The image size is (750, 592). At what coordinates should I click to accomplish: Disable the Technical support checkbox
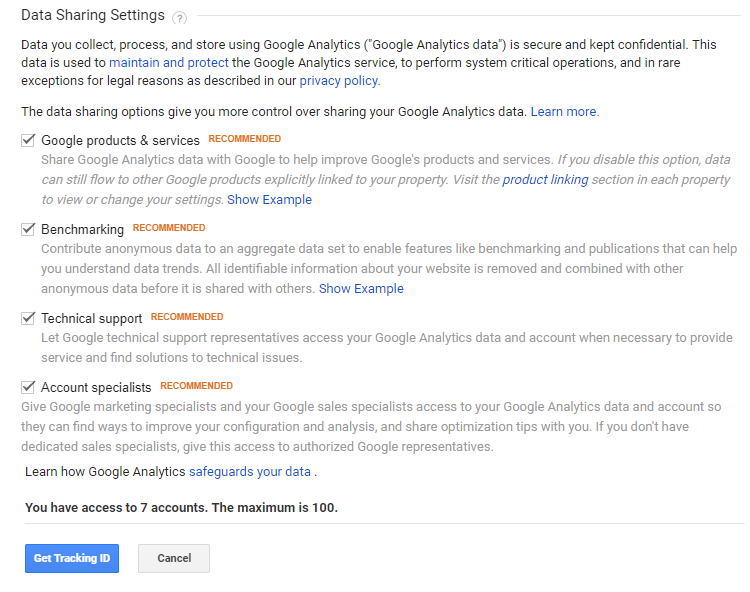28,318
